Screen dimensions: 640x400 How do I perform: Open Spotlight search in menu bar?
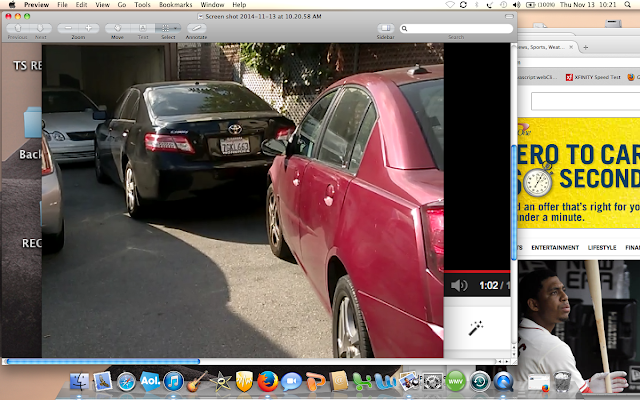[627, 4]
